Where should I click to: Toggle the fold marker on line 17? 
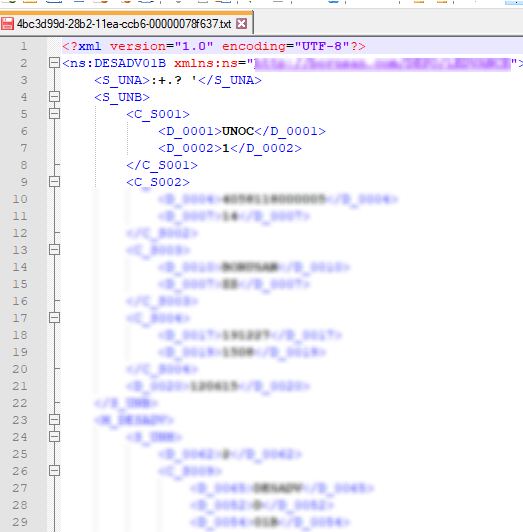click(x=54, y=318)
